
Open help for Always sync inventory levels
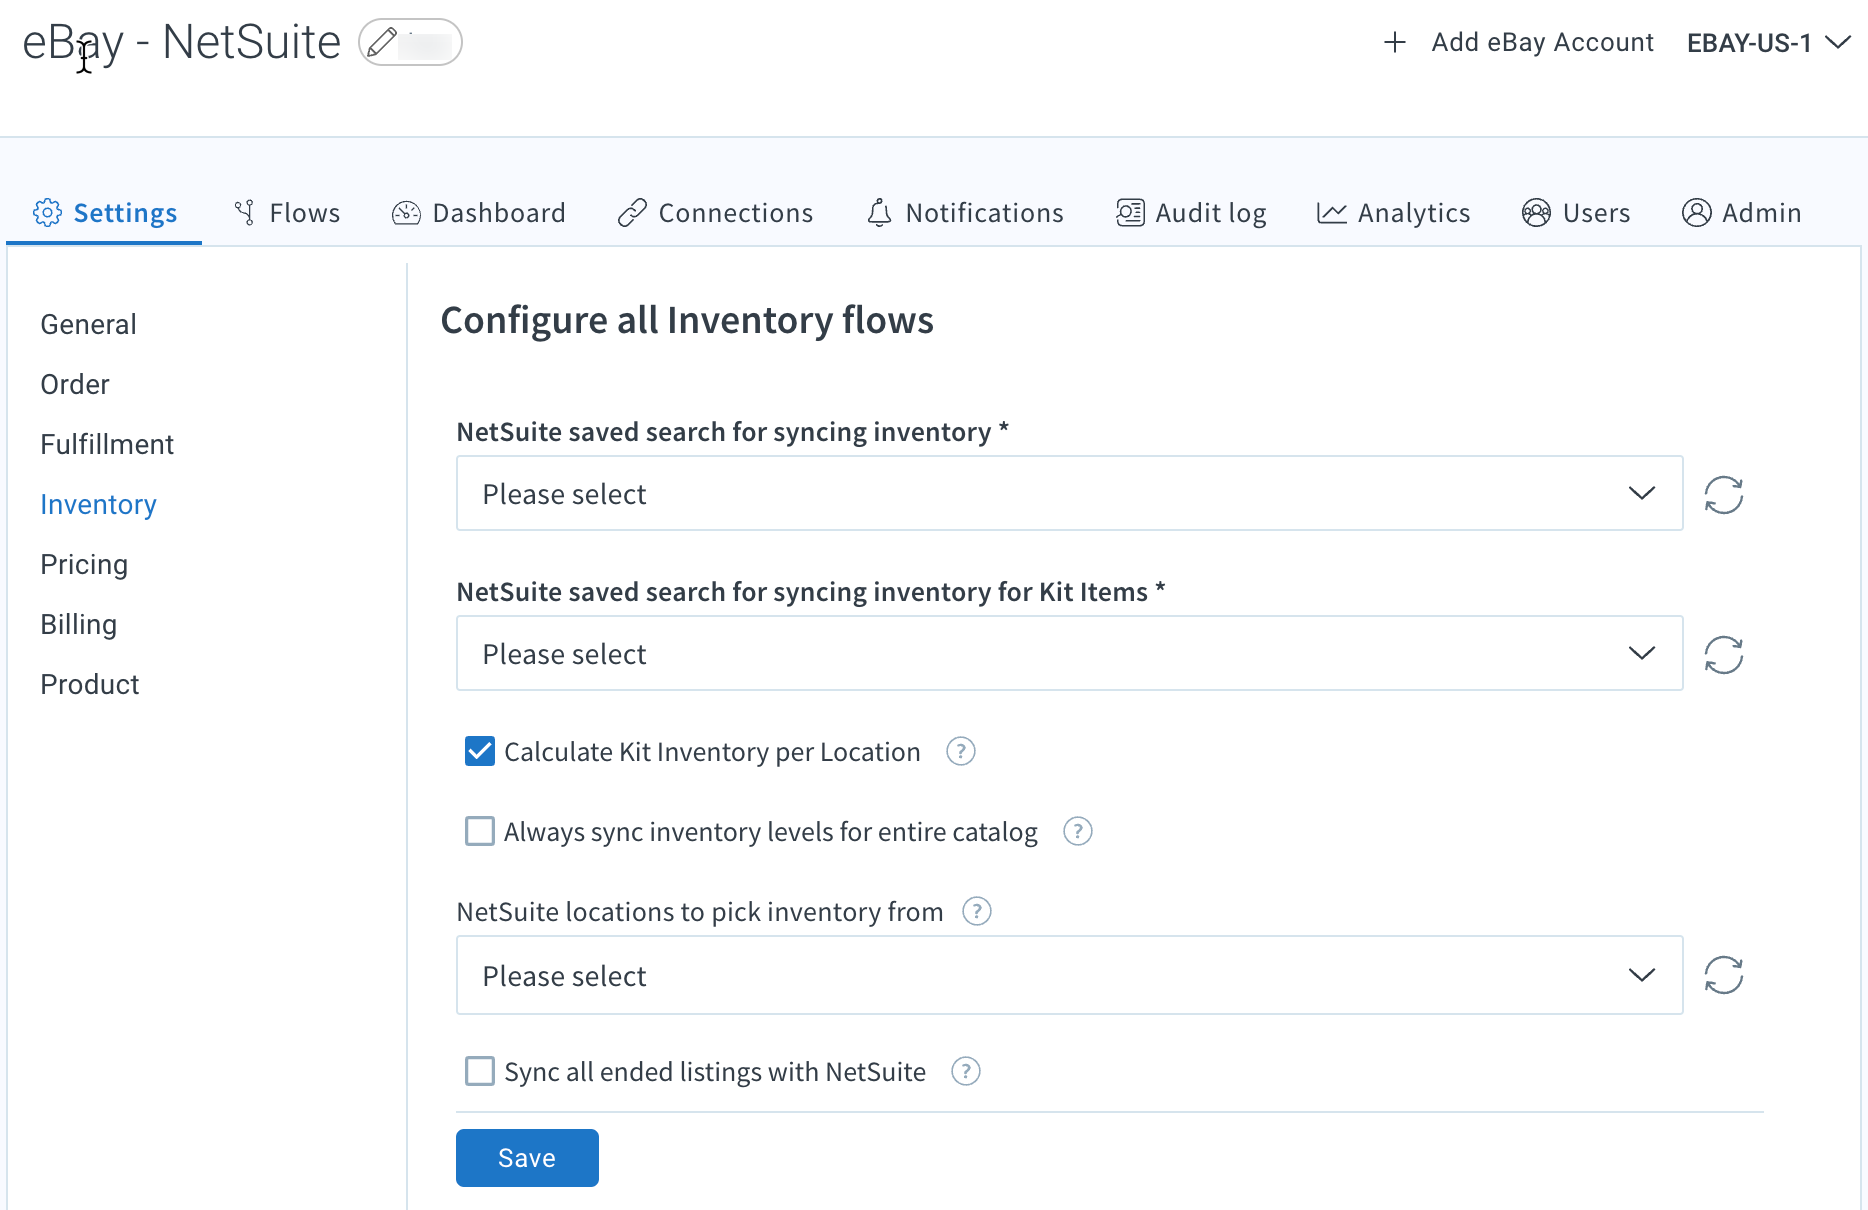point(1077,831)
